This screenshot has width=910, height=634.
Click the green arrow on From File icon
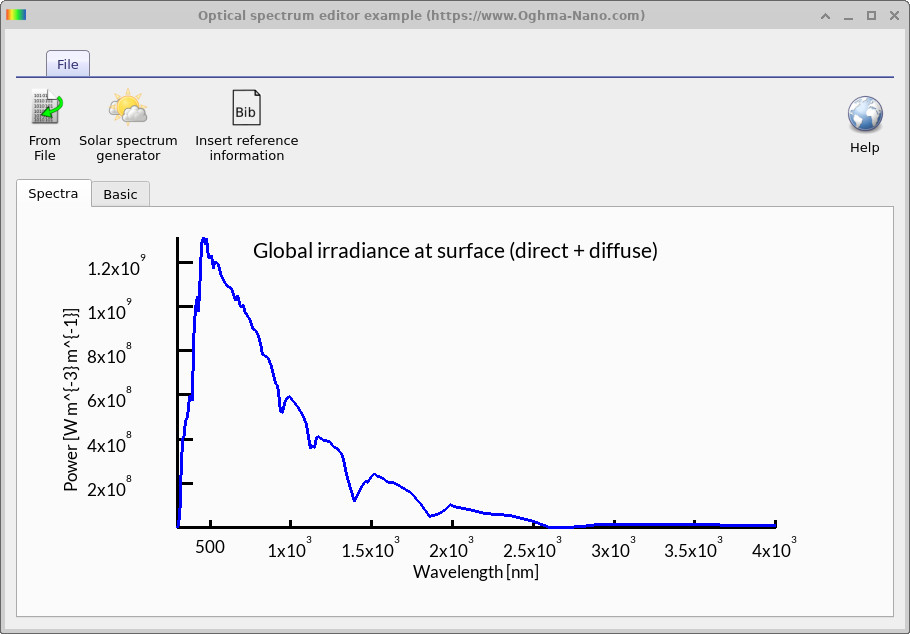coord(52,112)
